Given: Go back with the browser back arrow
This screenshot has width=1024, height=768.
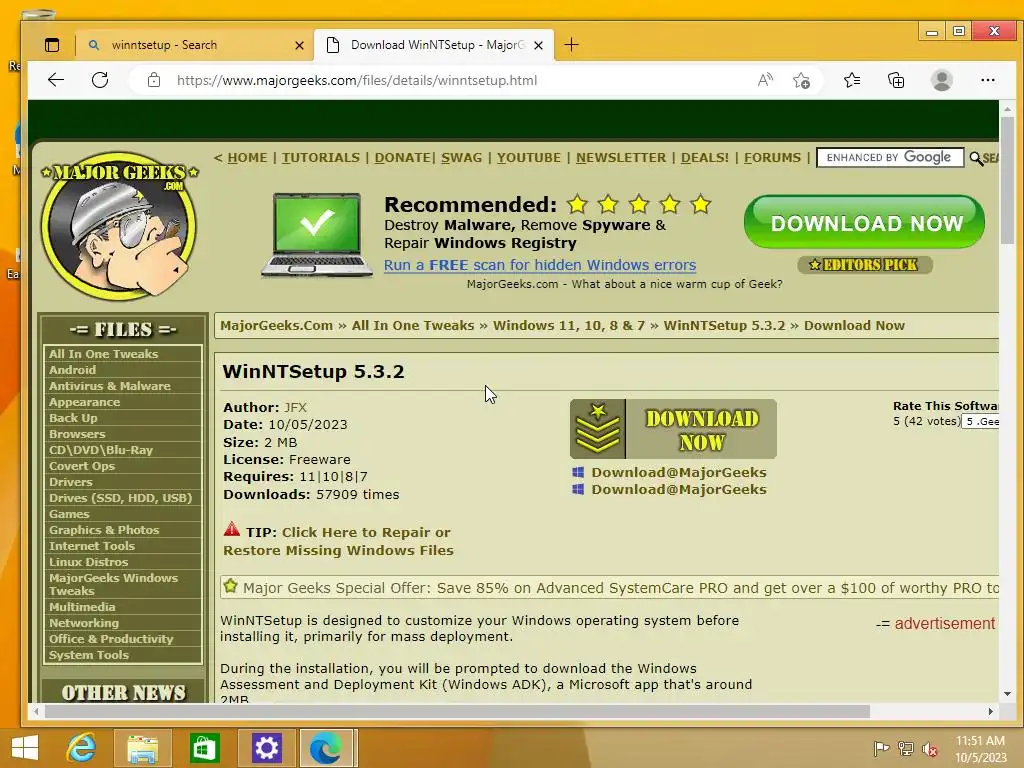Looking at the screenshot, I should point(56,80).
